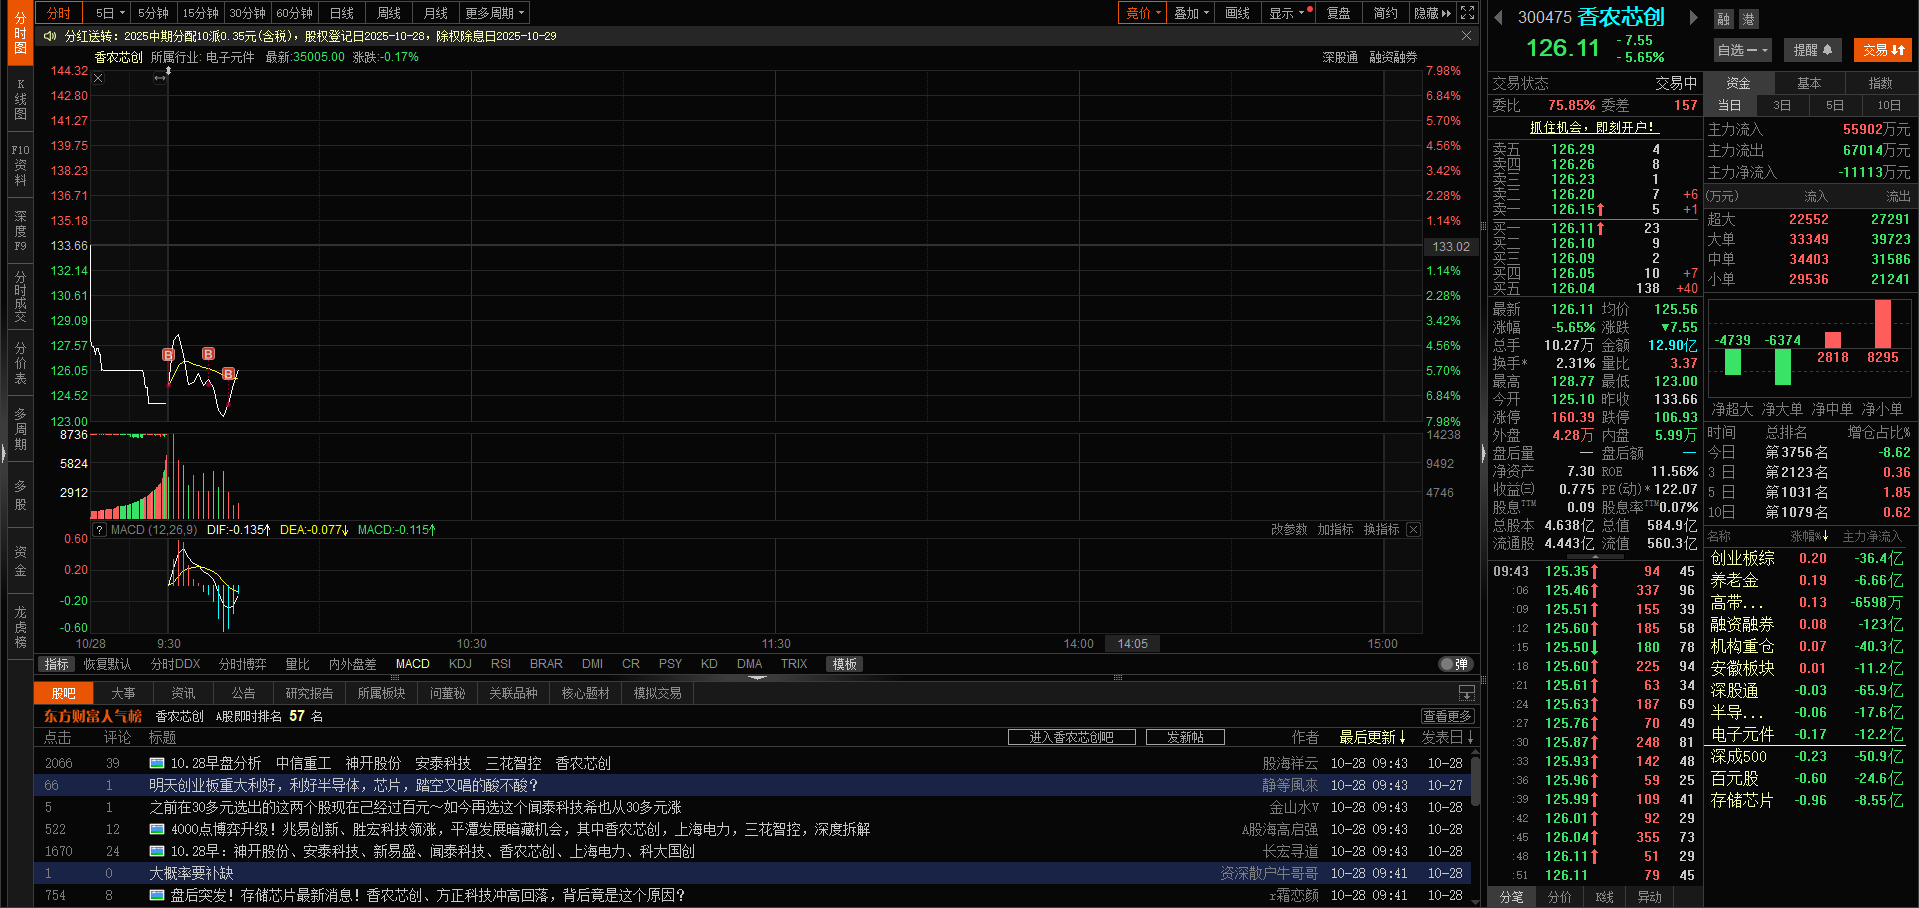Click the 改参数 link in MACD panel
1919x908 pixels.
(1289, 530)
